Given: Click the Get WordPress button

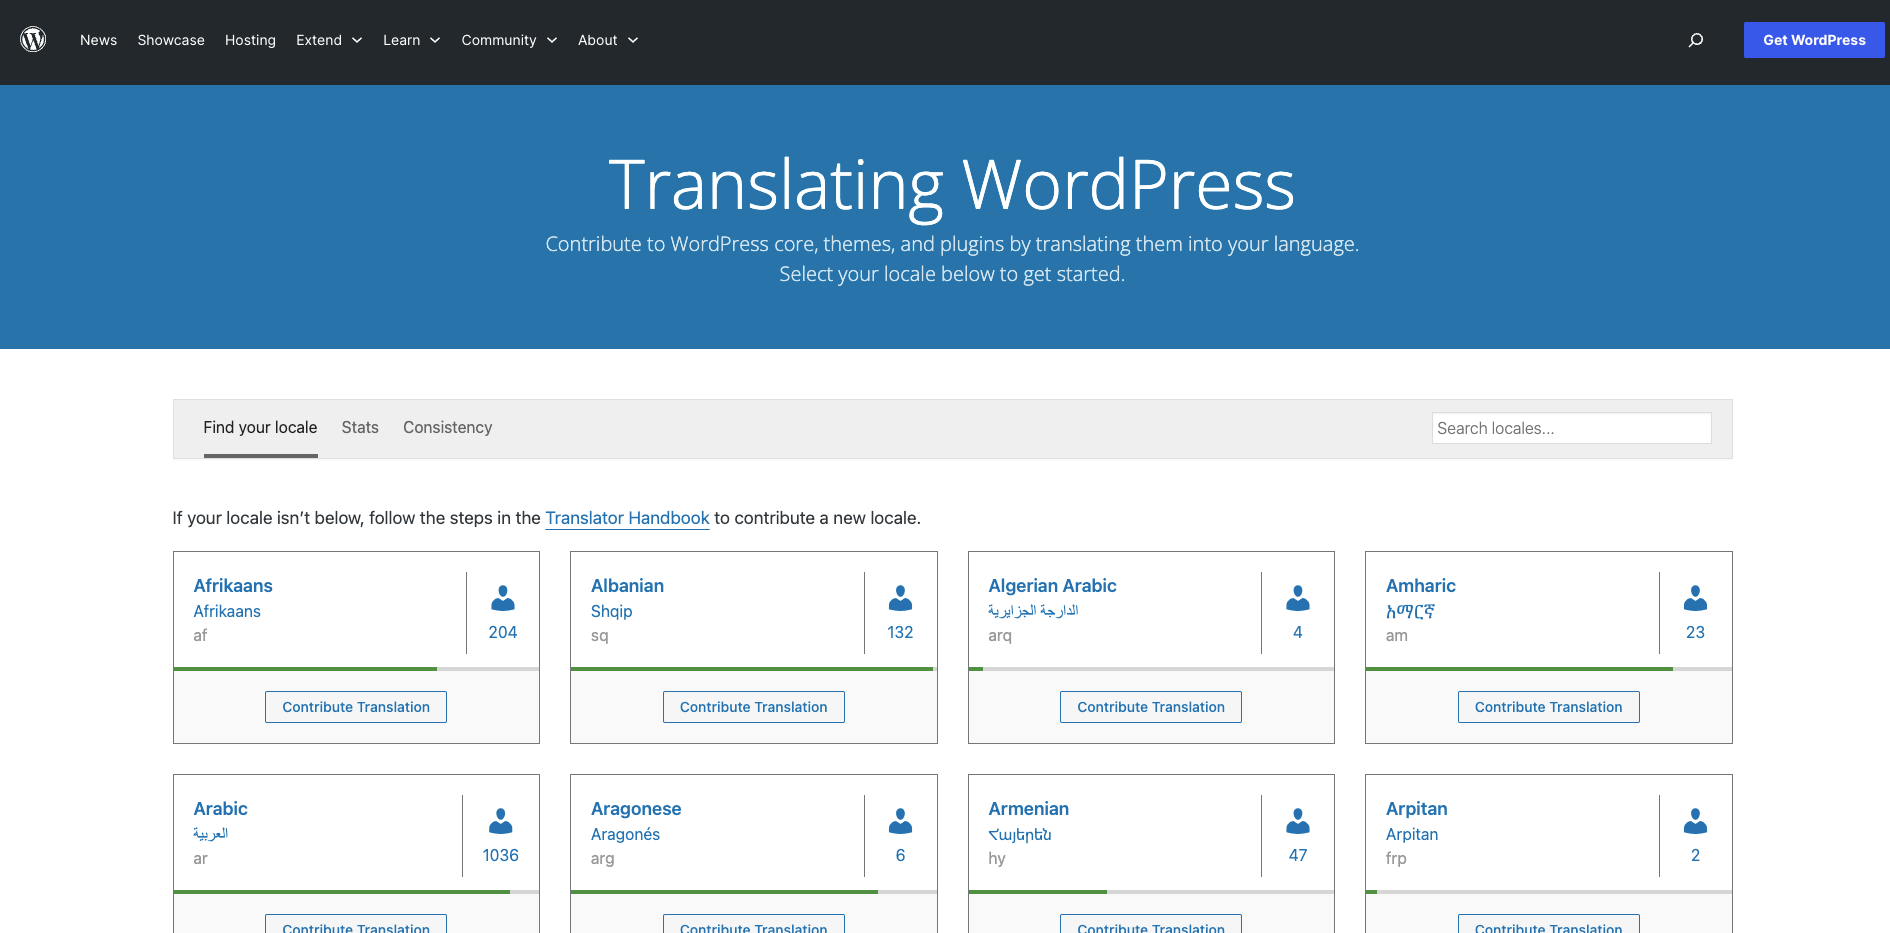Looking at the screenshot, I should 1814,40.
